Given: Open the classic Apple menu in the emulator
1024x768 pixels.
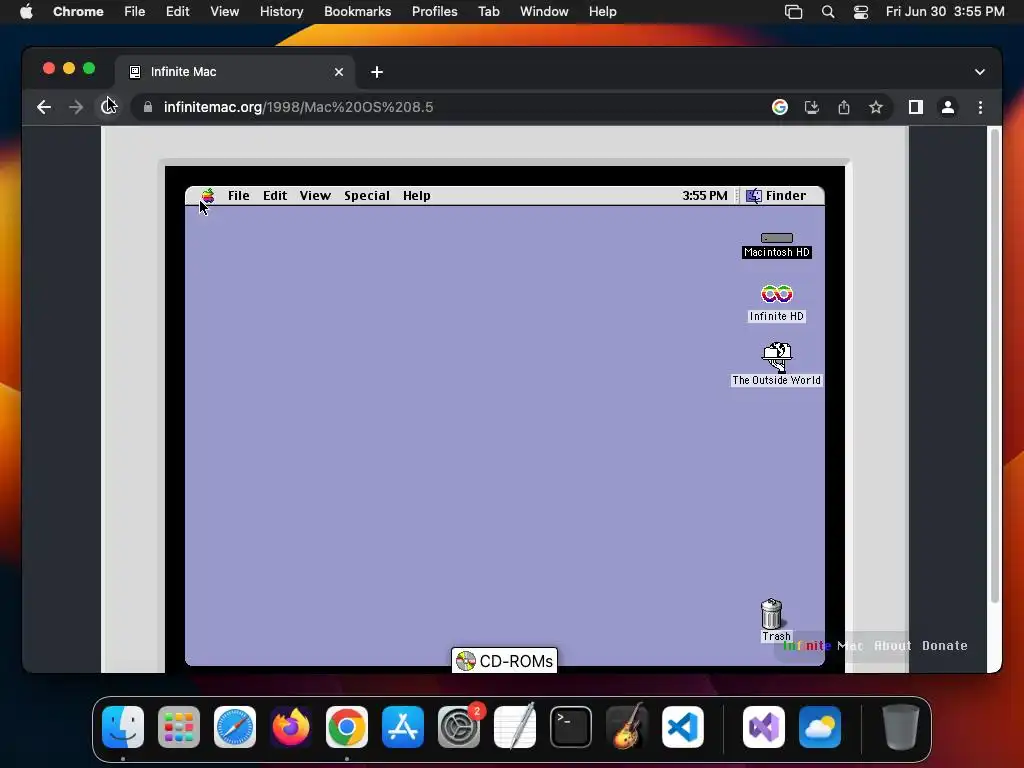Looking at the screenshot, I should pos(208,195).
